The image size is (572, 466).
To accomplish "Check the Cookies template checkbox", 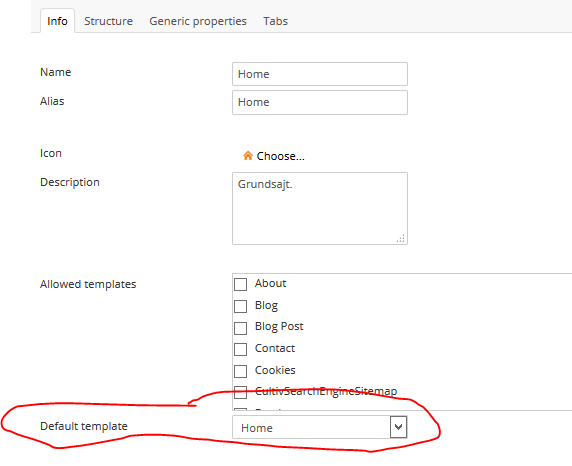I will click(240, 371).
